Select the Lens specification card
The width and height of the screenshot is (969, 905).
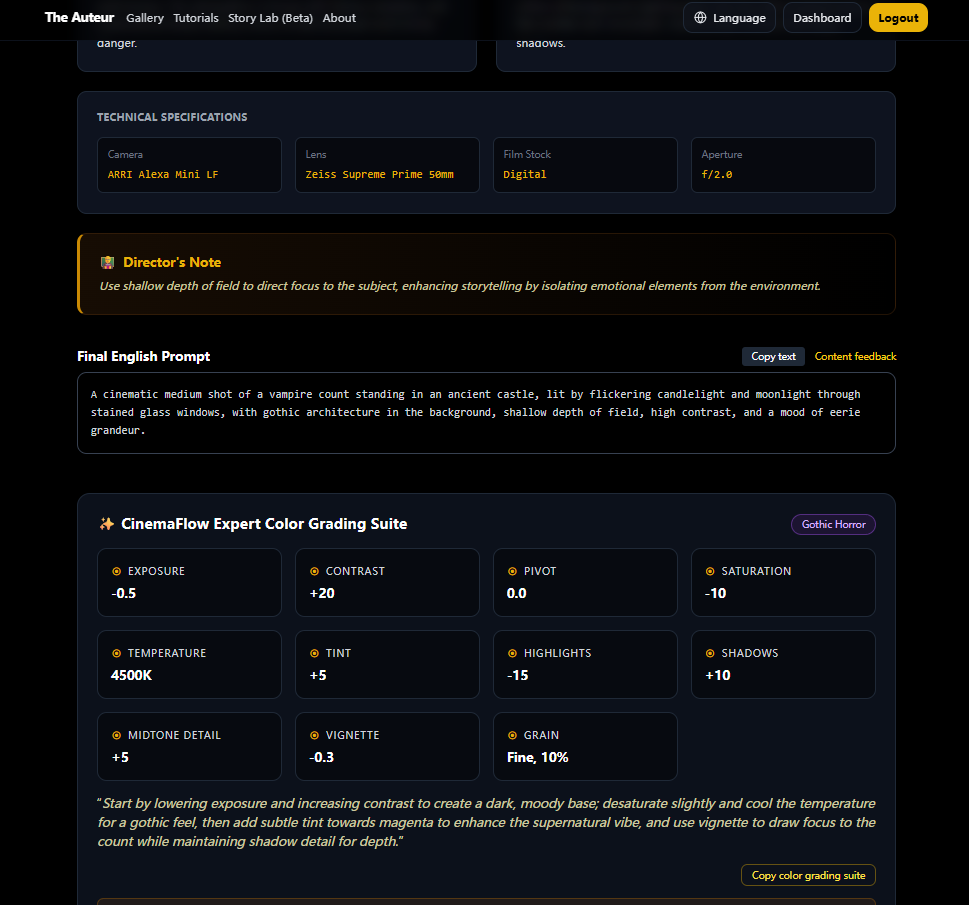click(387, 165)
